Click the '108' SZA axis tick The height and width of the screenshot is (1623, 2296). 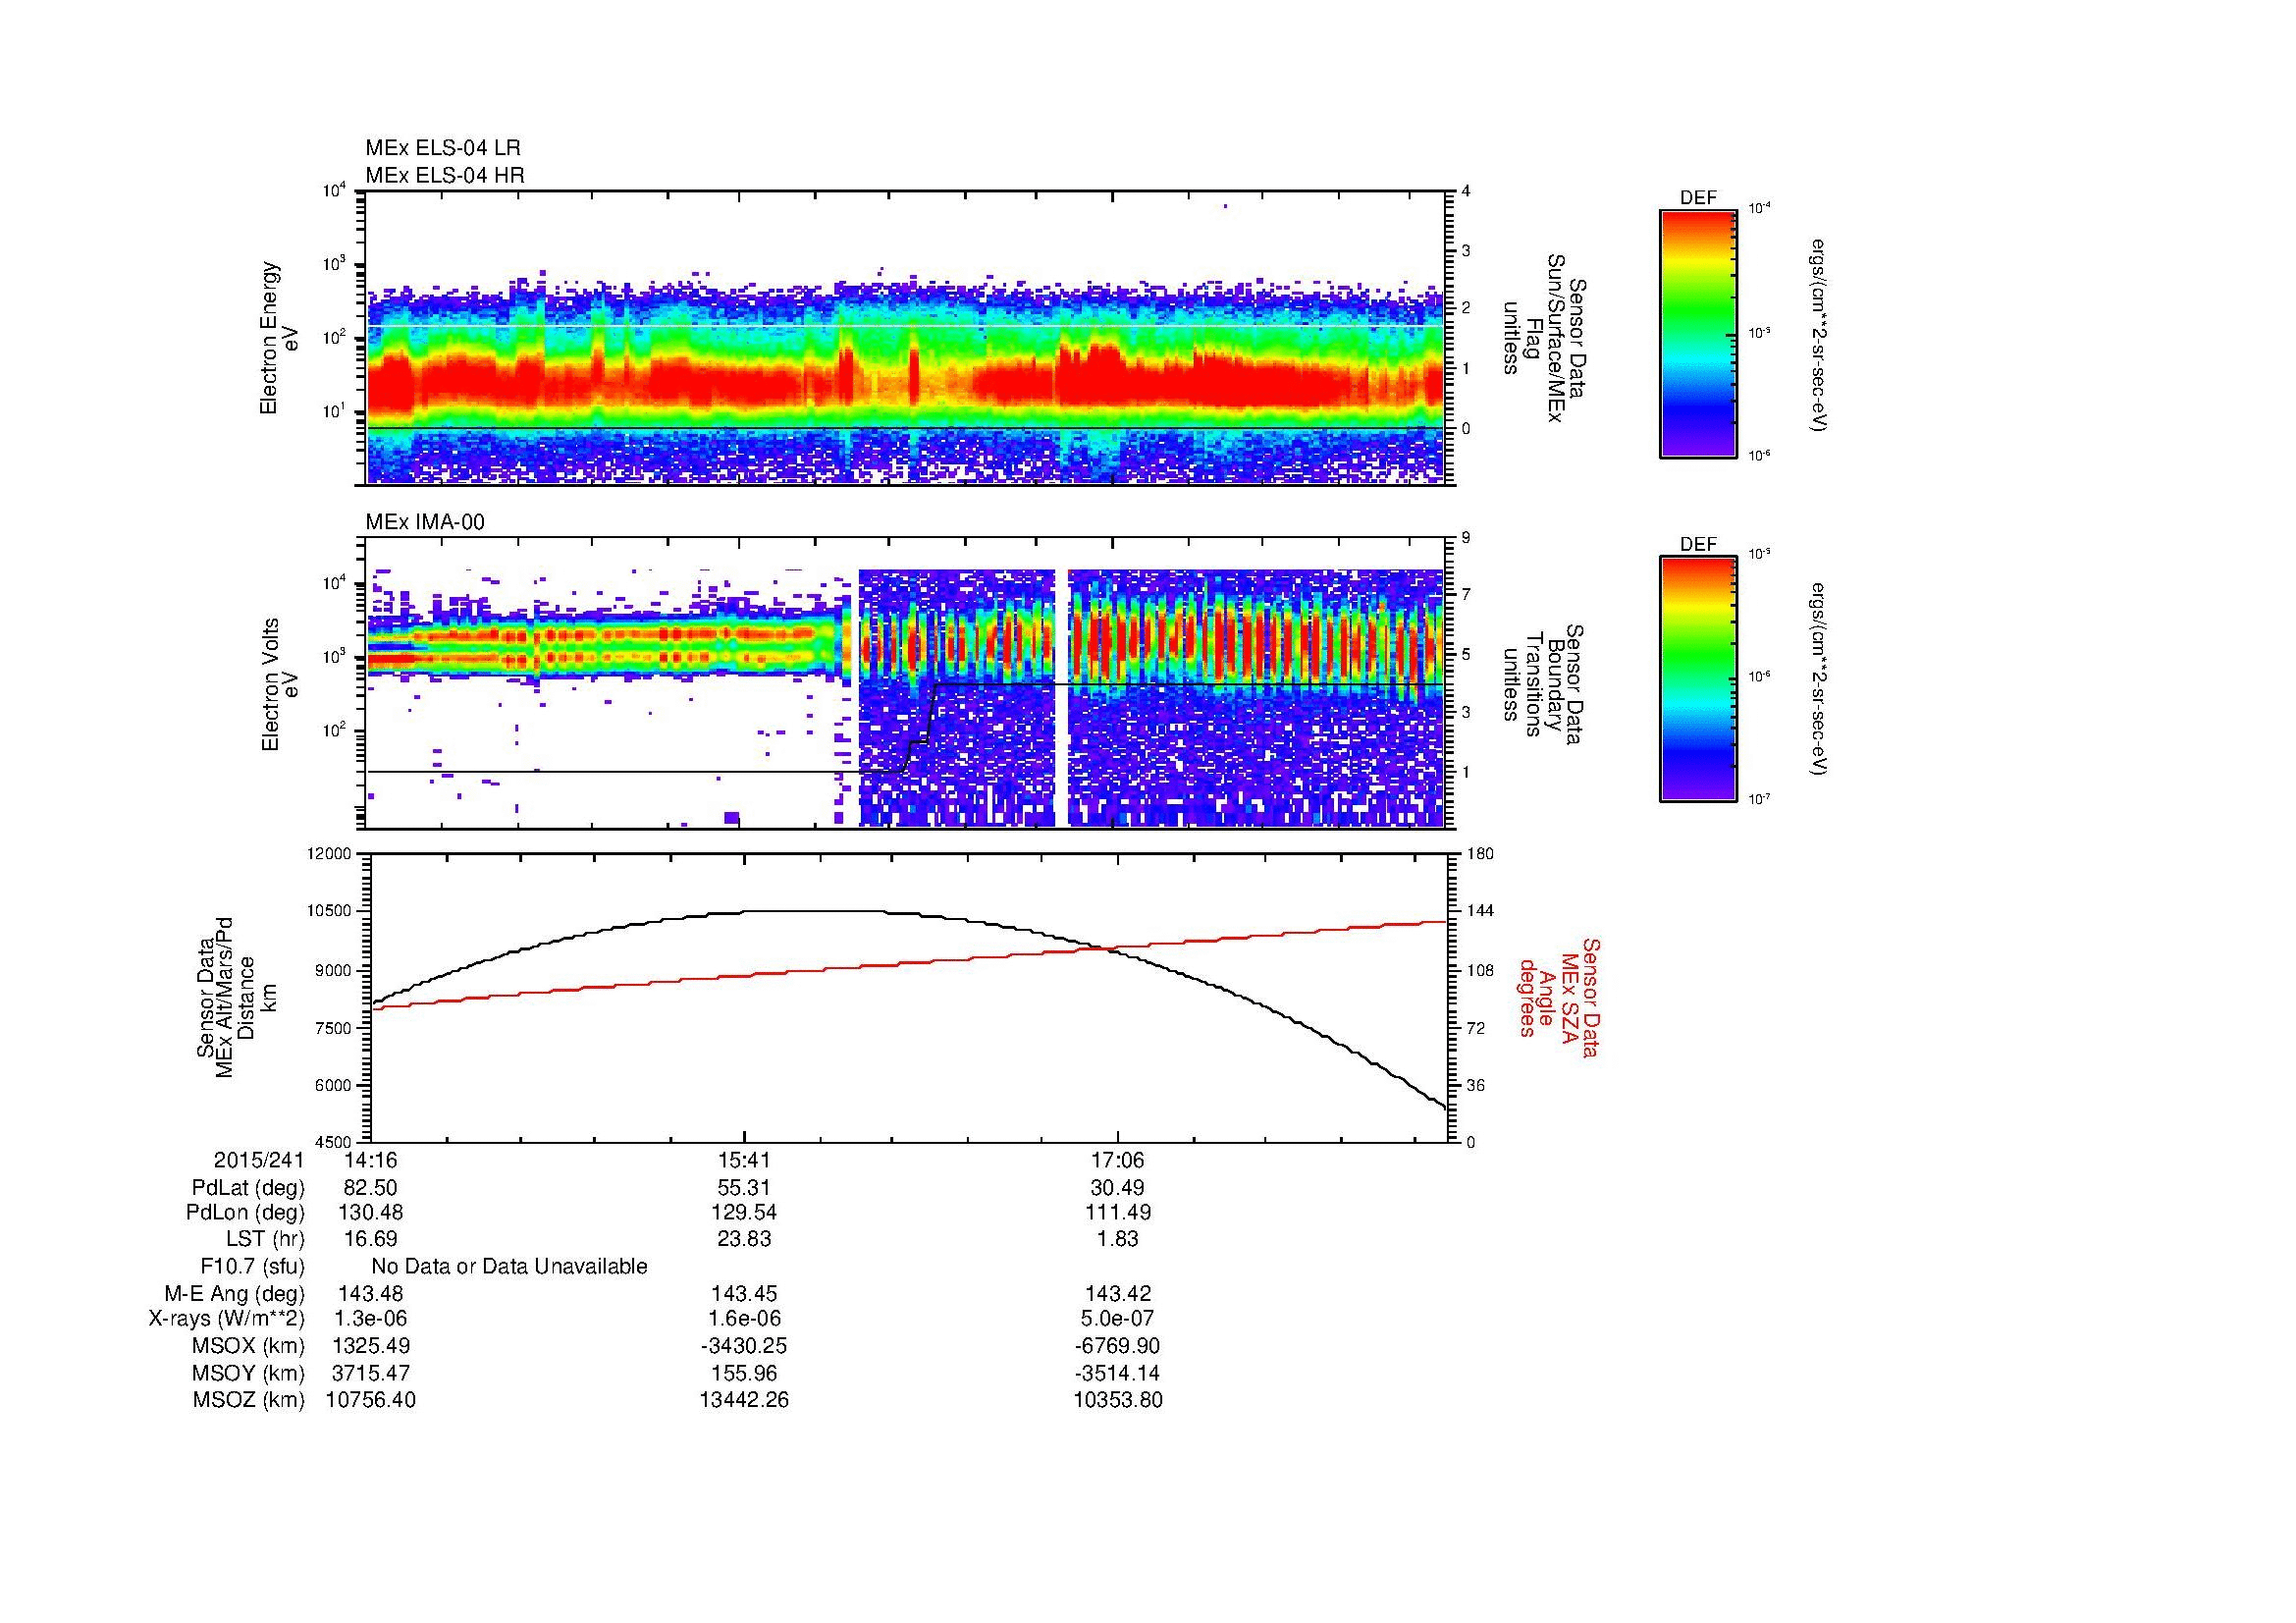point(1479,970)
